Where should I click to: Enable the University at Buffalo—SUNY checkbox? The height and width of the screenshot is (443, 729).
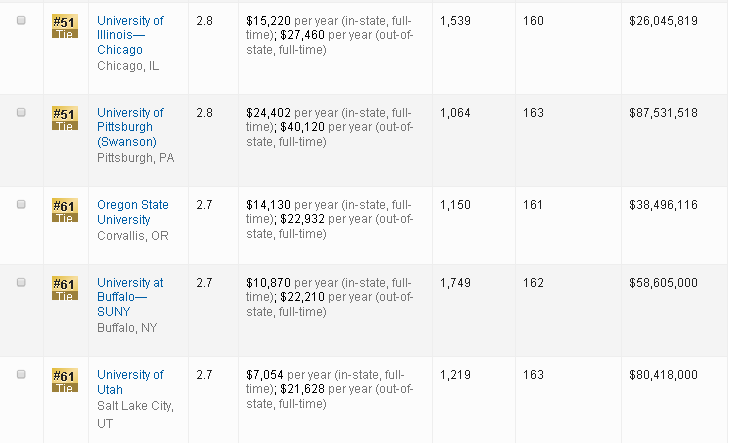pos(22,283)
